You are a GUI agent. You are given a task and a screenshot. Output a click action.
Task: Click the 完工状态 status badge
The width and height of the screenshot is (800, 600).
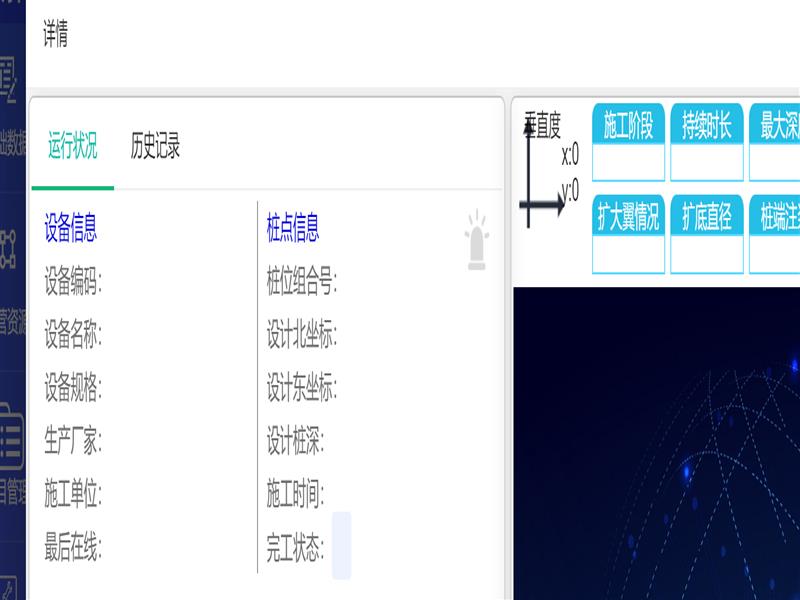(341, 546)
